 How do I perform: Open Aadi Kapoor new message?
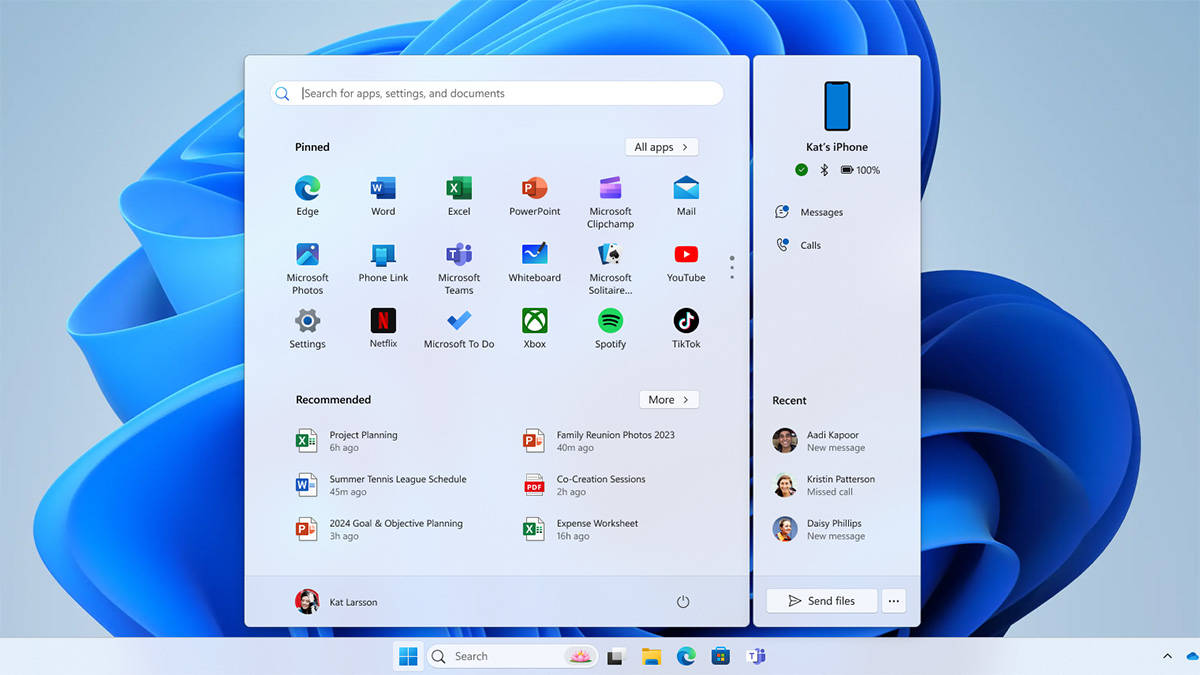[818, 441]
